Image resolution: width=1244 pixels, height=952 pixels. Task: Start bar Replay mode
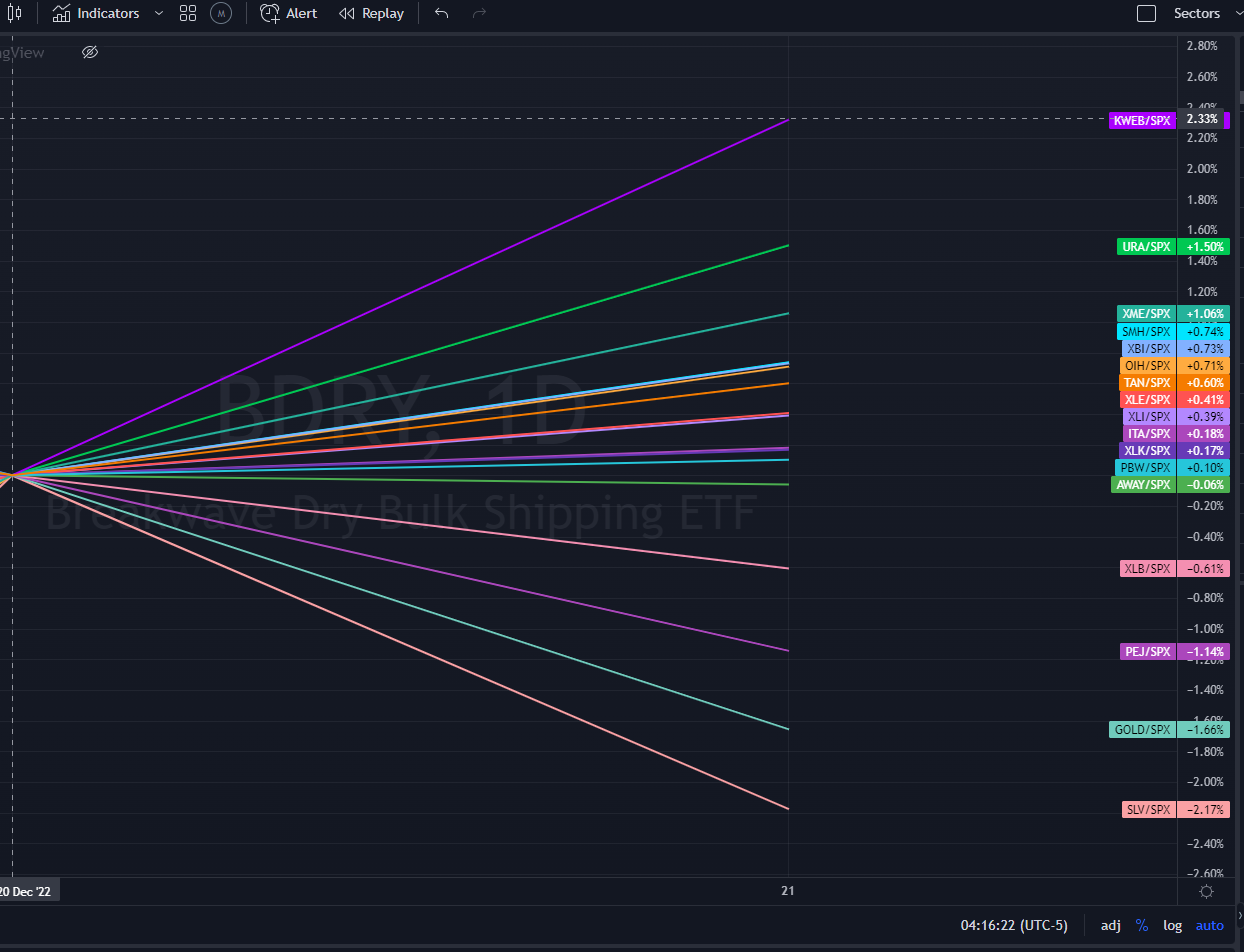371,13
